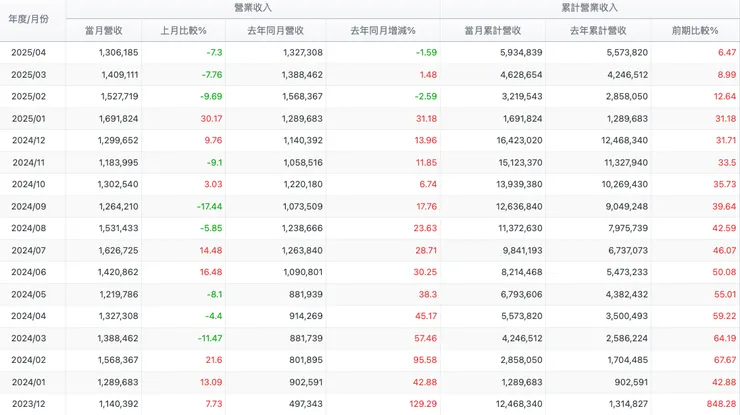This screenshot has width=740, height=415.
Task: Click the 累計營業收入 group header
Action: pyautogui.click(x=589, y=8)
